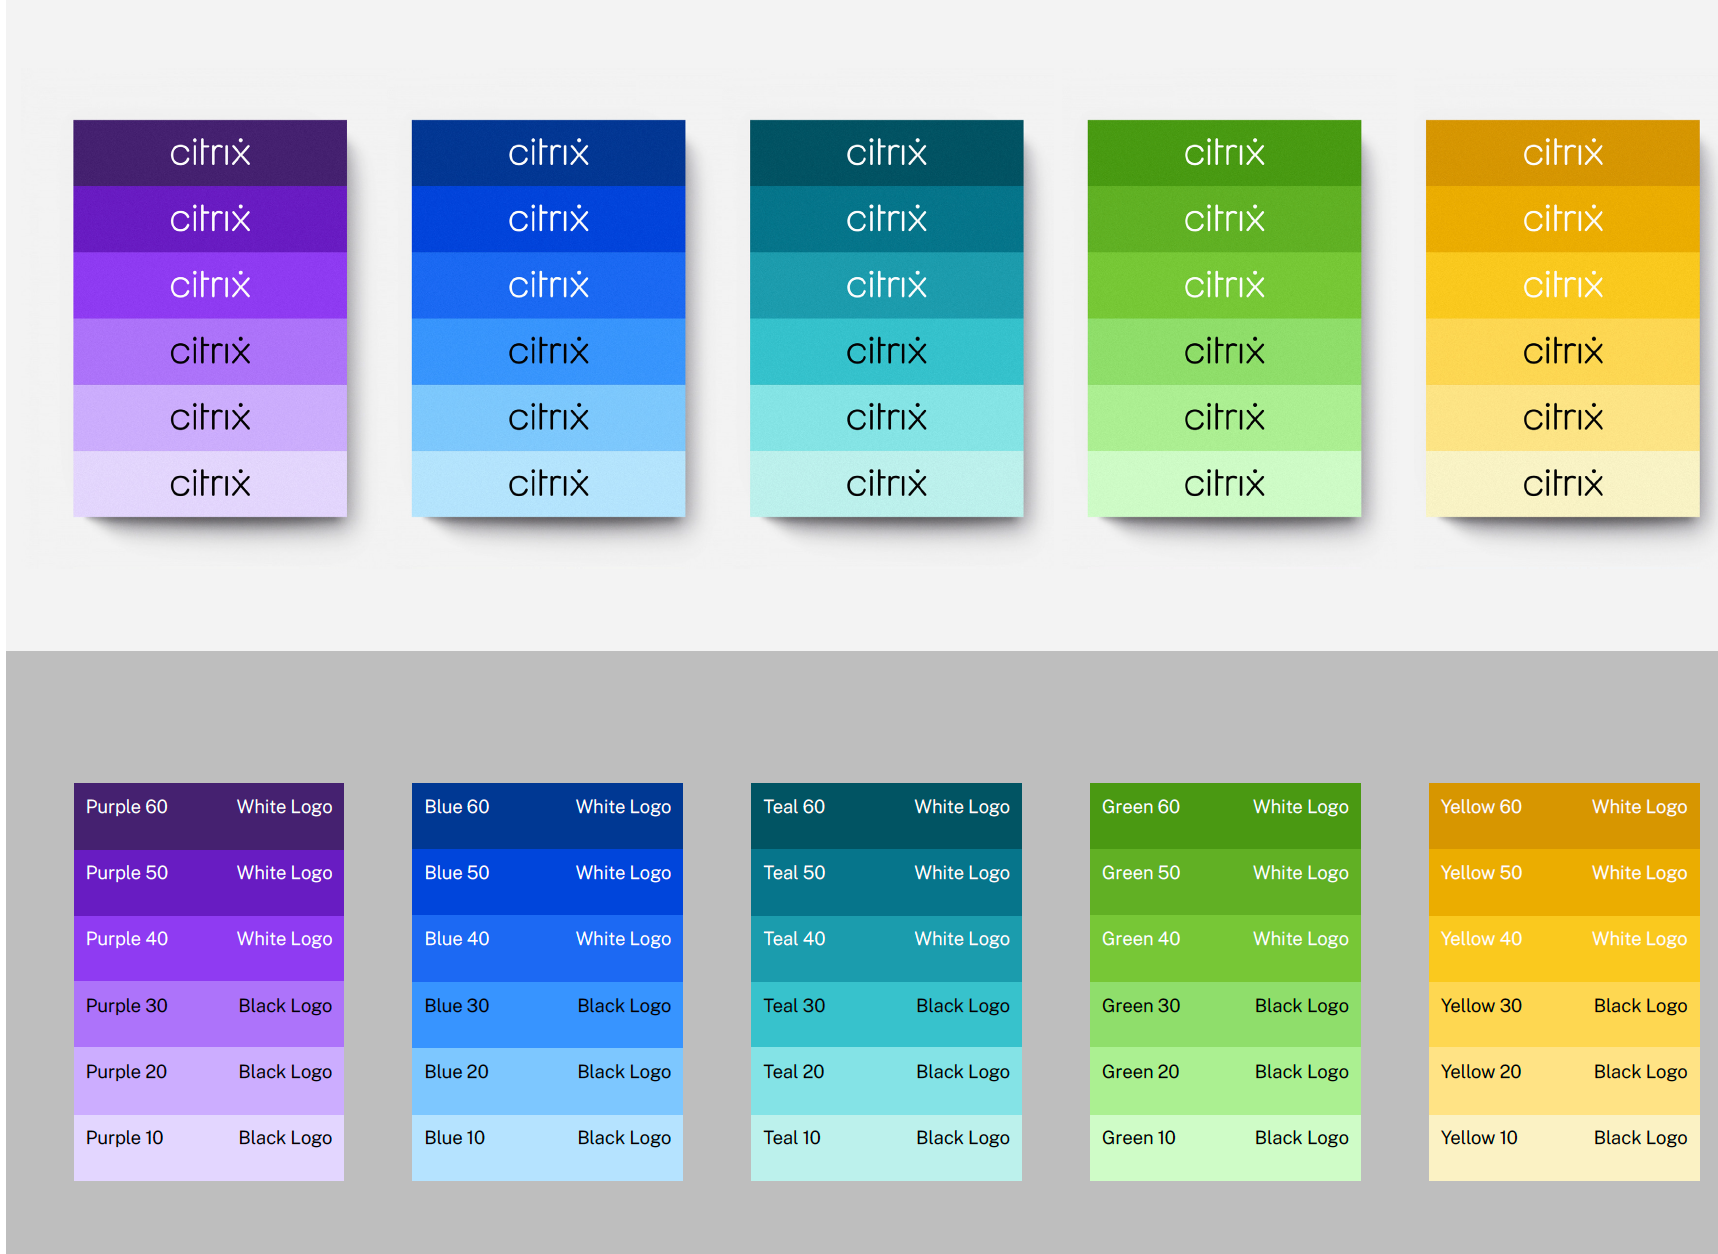Select the Blue 50 swatch row
Screen dimensions: 1718x1254
(547, 883)
